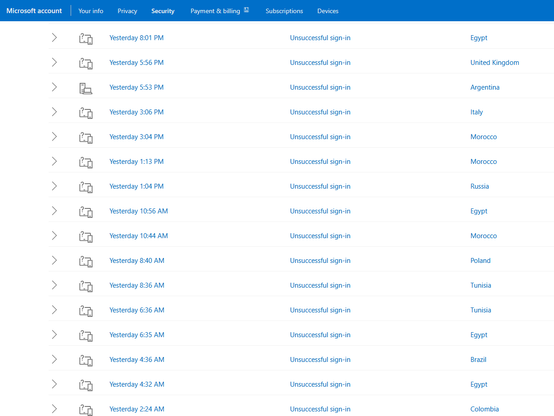The image size is (554, 416).
Task: Click Unsuccessful sign-in for 10:56 AM row
Action: click(x=320, y=211)
